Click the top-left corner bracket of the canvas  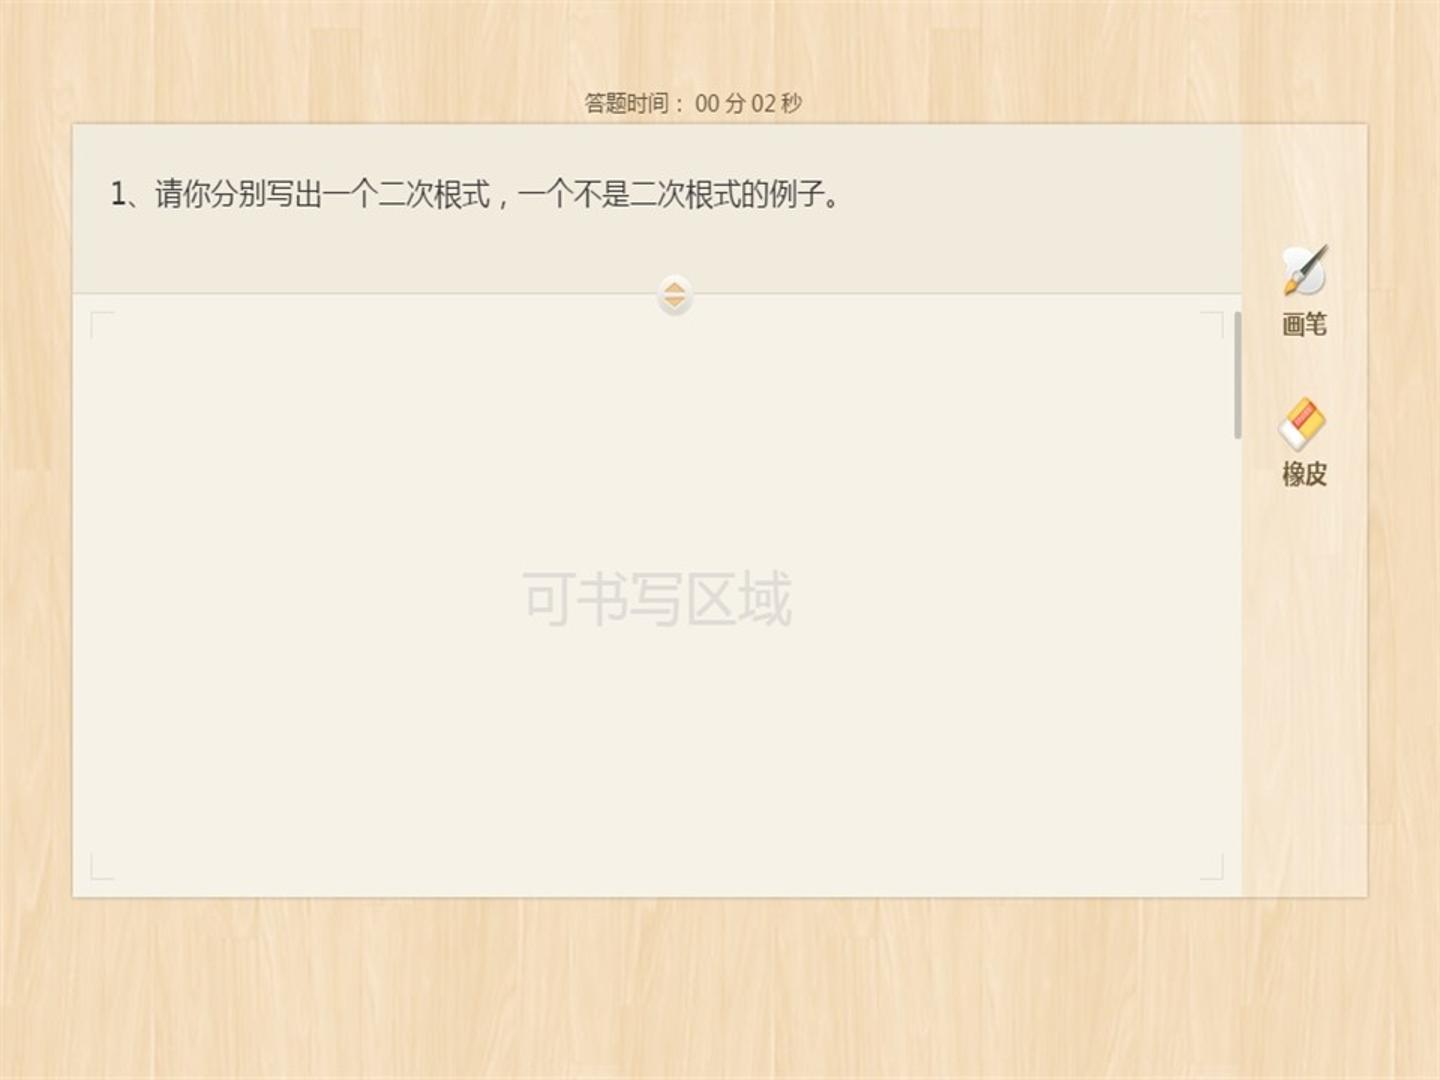101,322
